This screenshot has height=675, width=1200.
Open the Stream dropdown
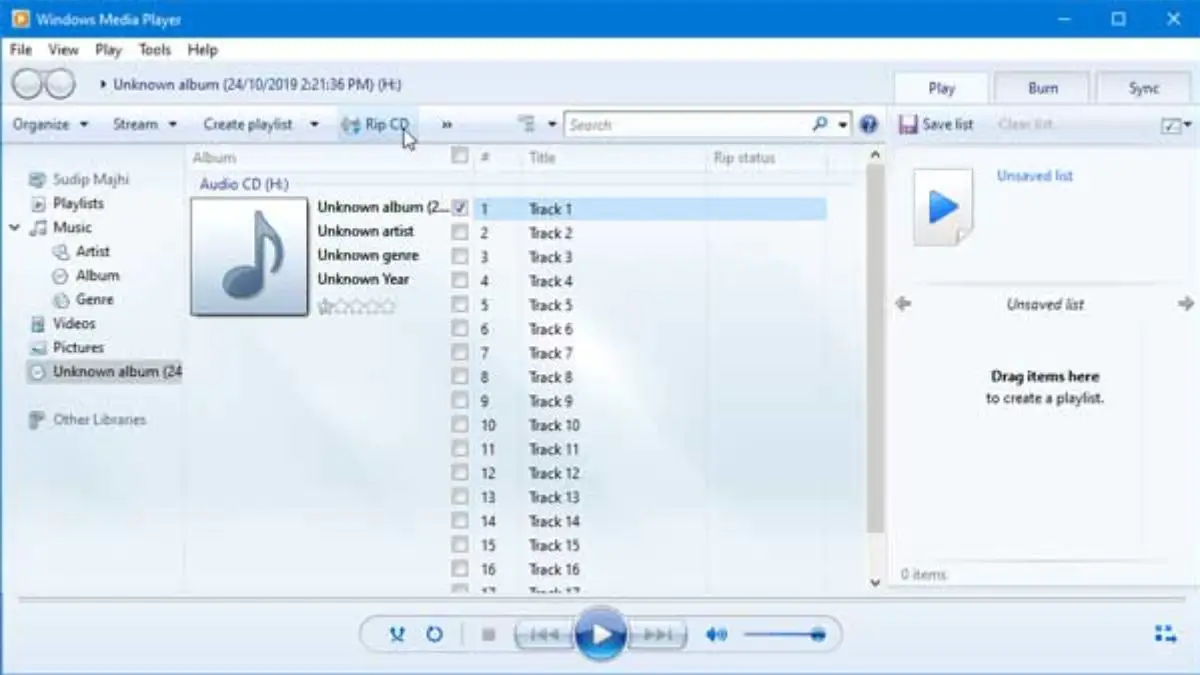[x=145, y=125]
